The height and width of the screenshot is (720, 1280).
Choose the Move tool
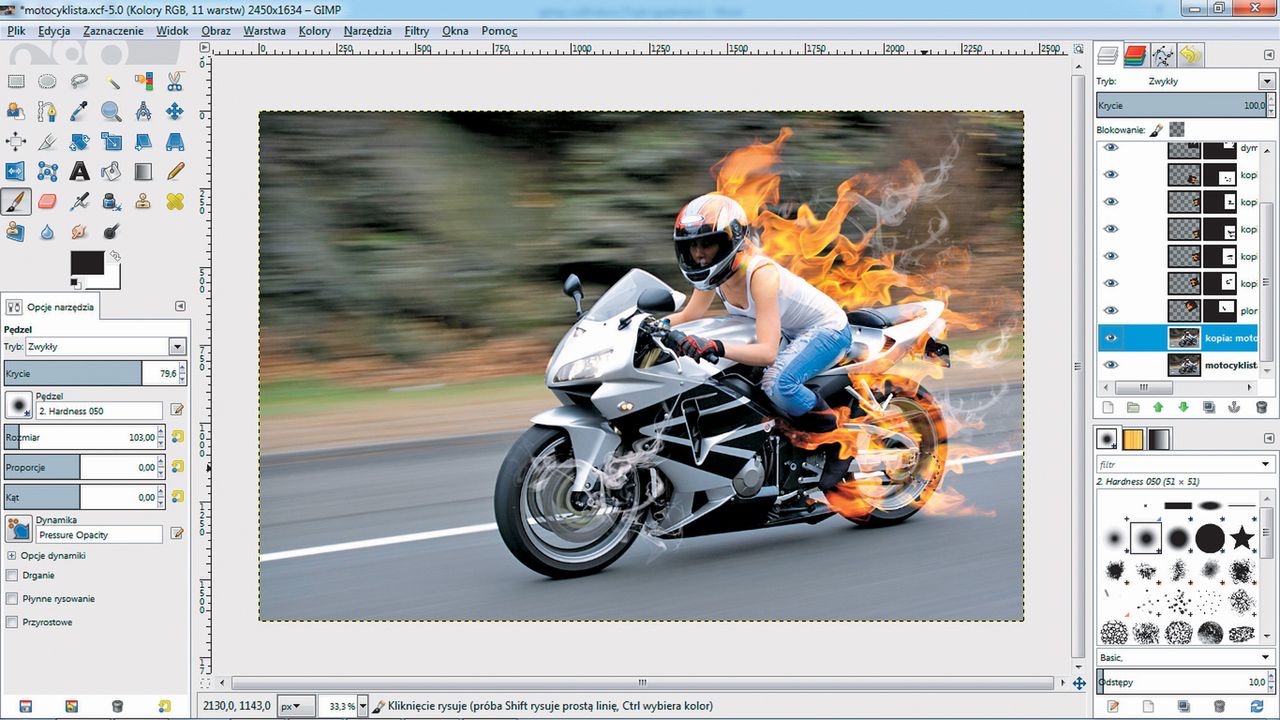pos(175,111)
